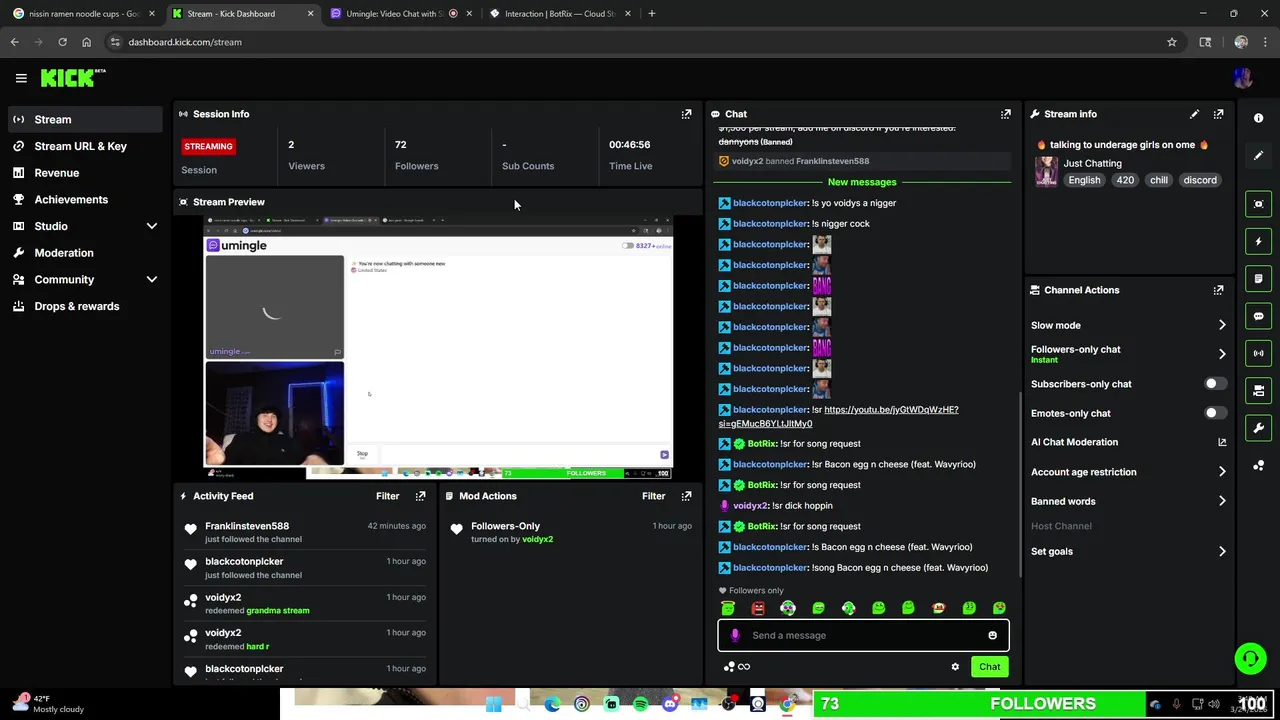Switch to the Umingle Video Chat tab

pyautogui.click(x=400, y=14)
